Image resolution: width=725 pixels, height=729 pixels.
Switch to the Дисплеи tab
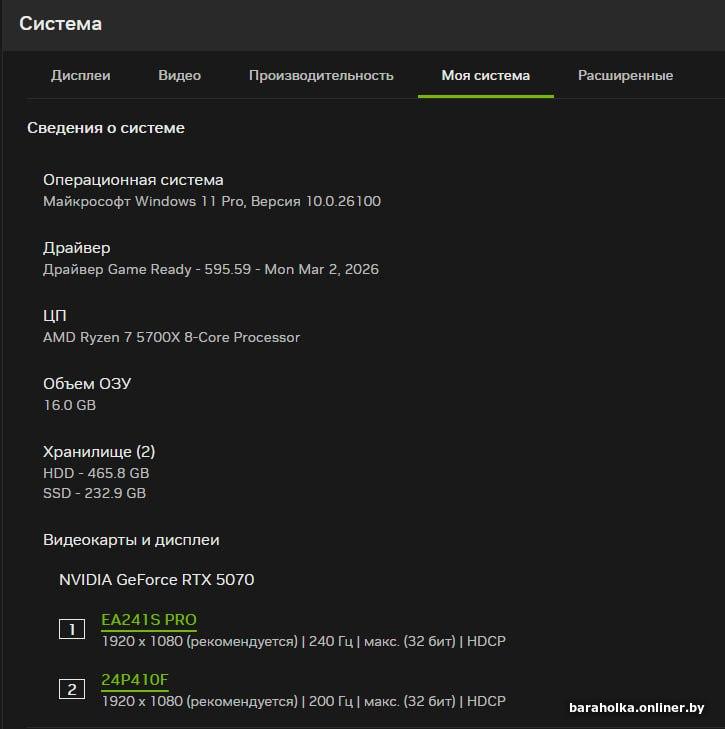click(81, 75)
